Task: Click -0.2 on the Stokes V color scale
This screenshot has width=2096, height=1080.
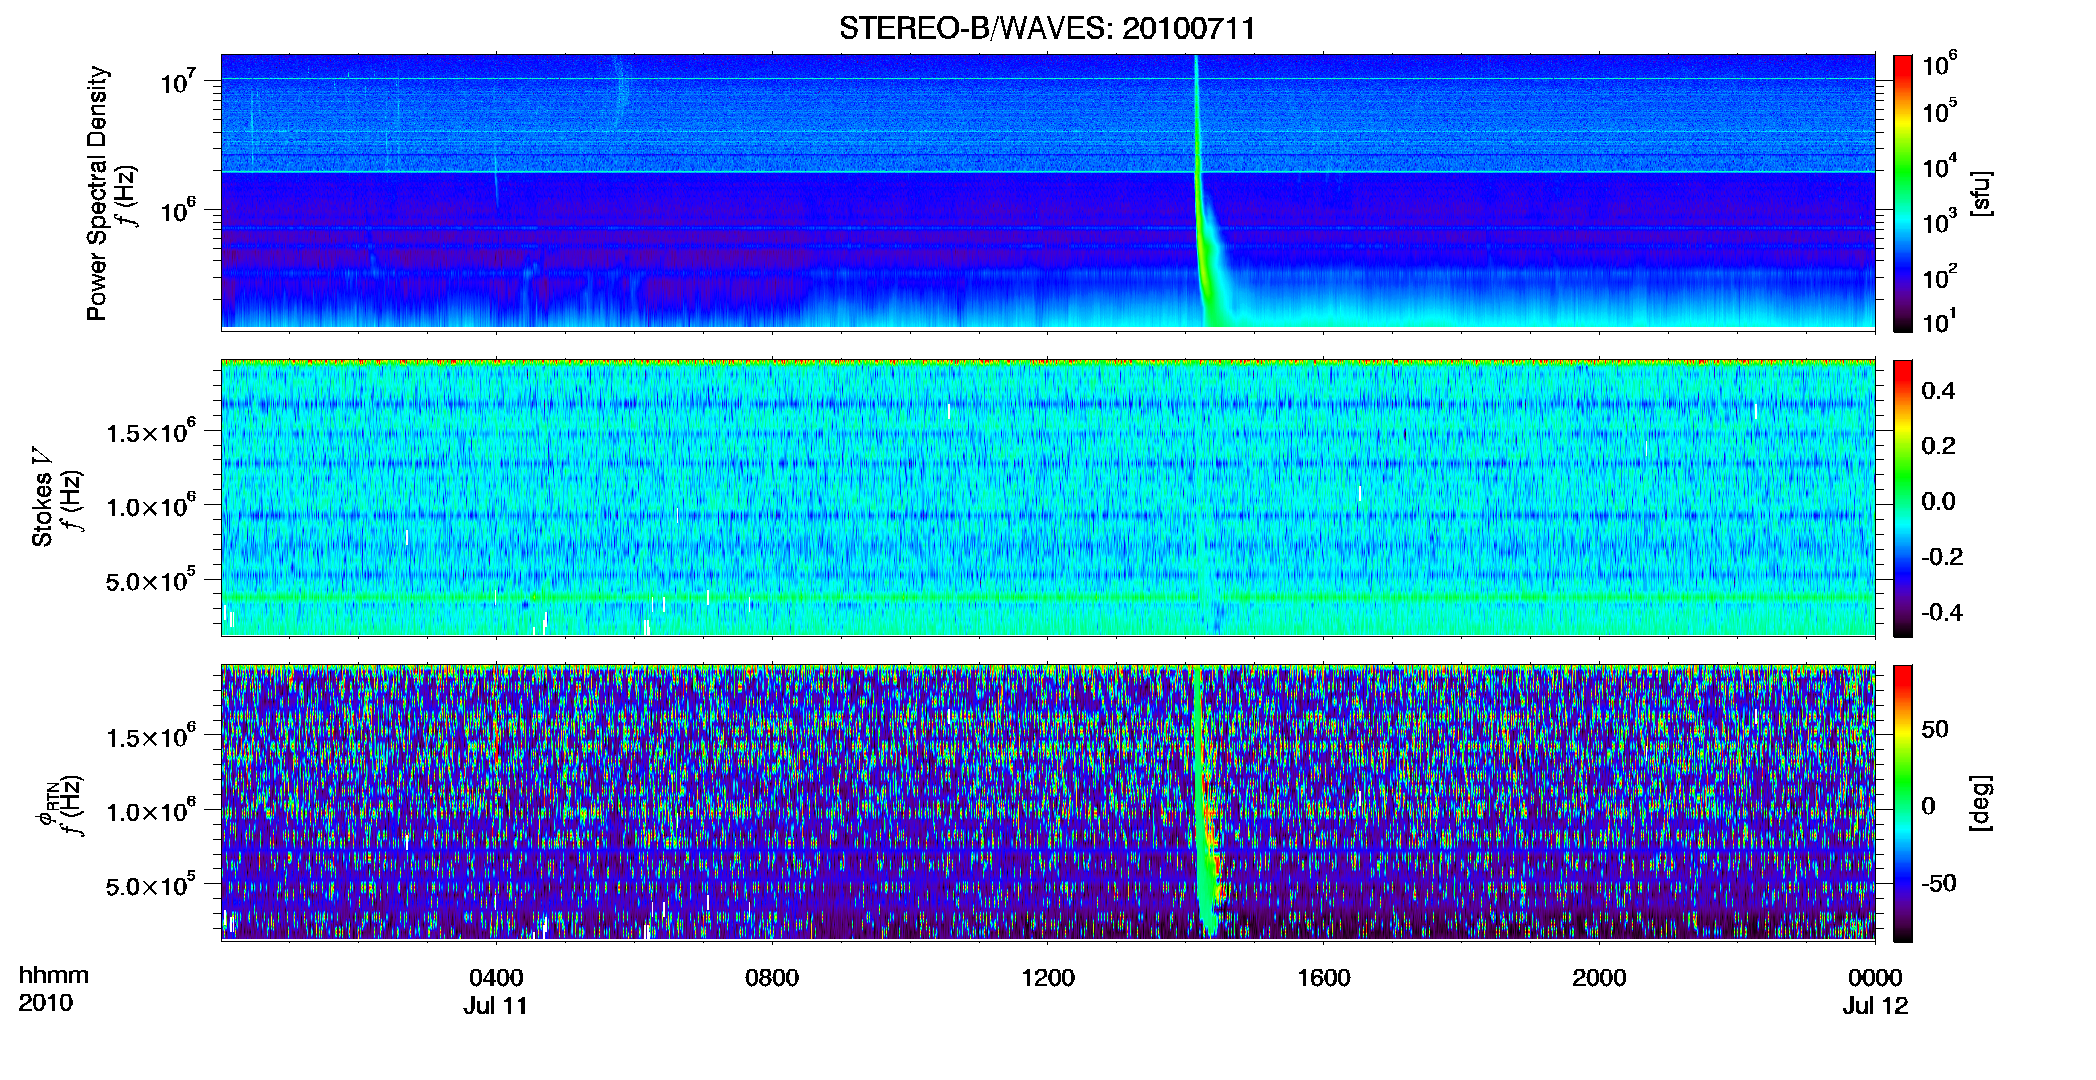Action: [1942, 557]
